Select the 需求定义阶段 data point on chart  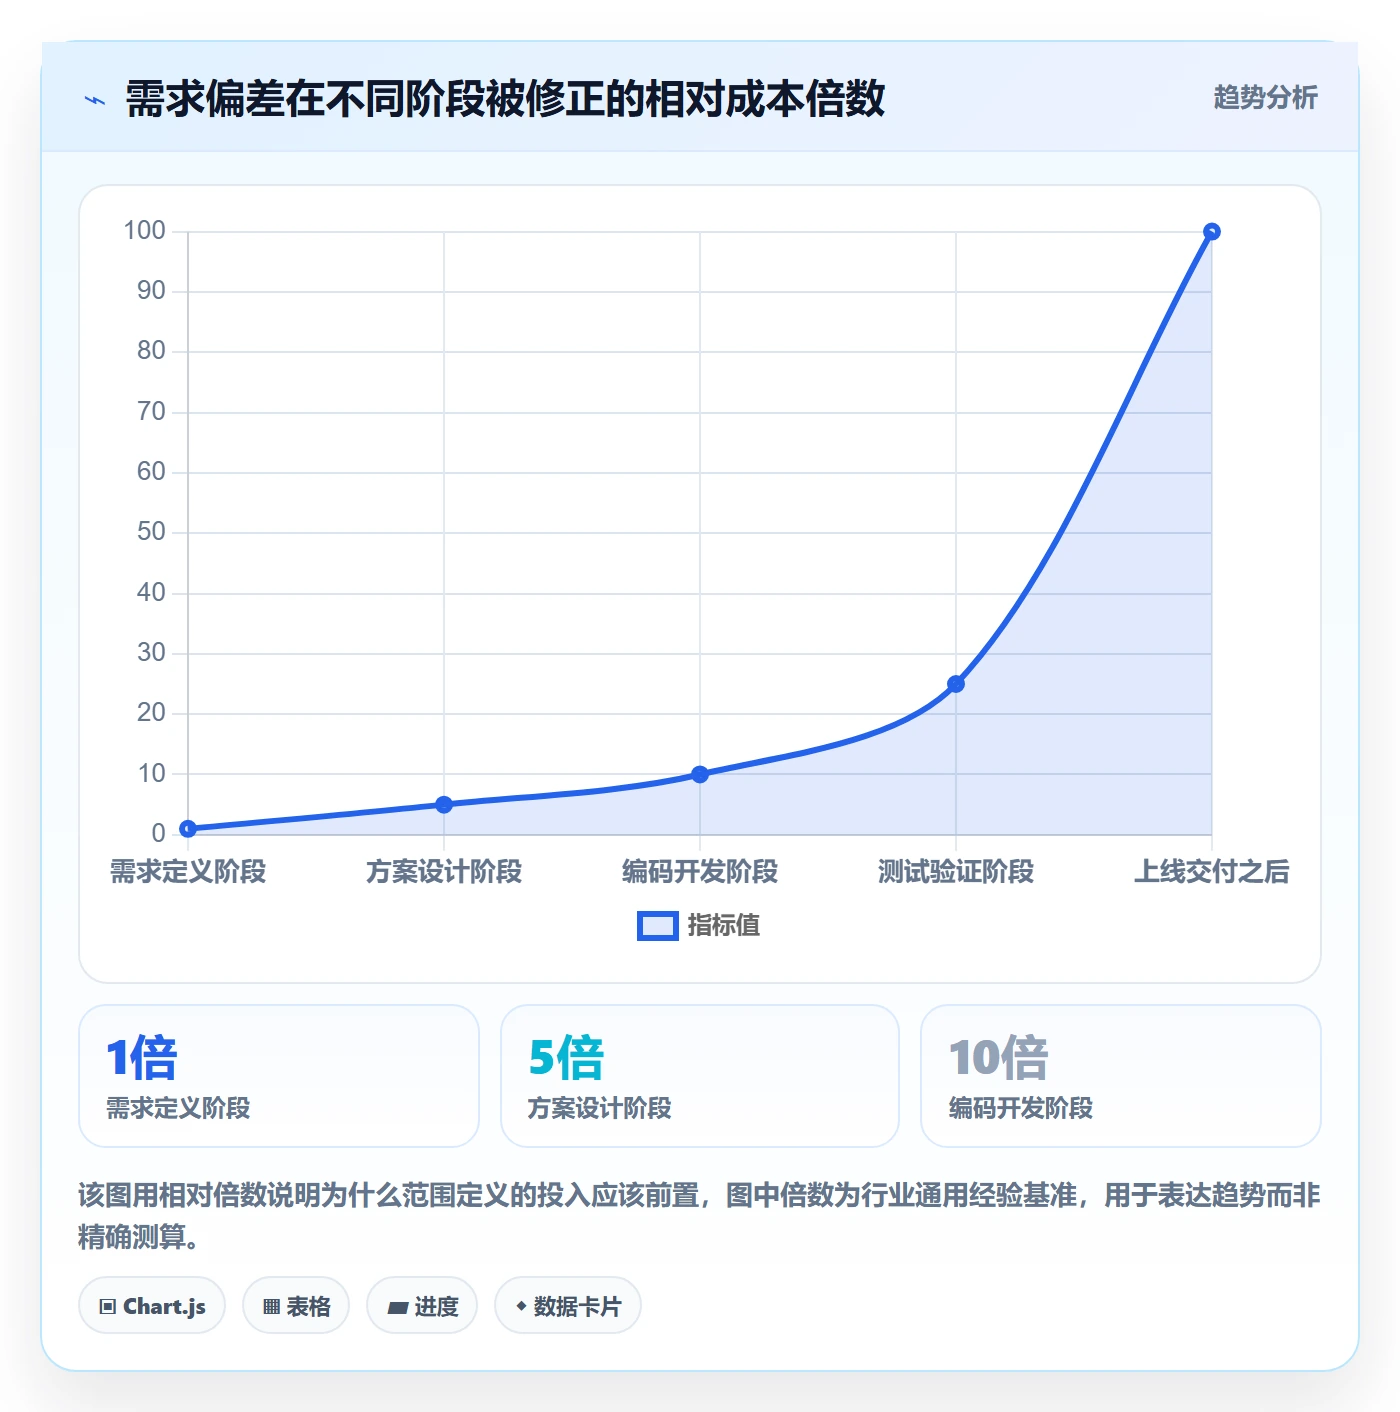188,828
